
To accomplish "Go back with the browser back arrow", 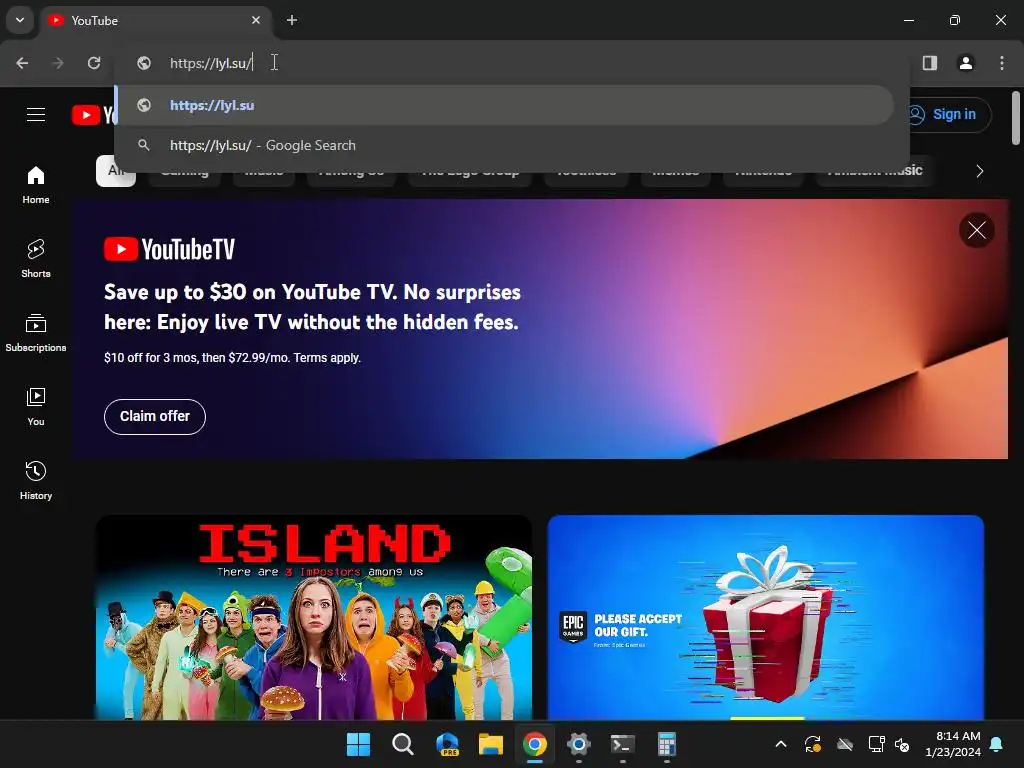I will point(22,63).
